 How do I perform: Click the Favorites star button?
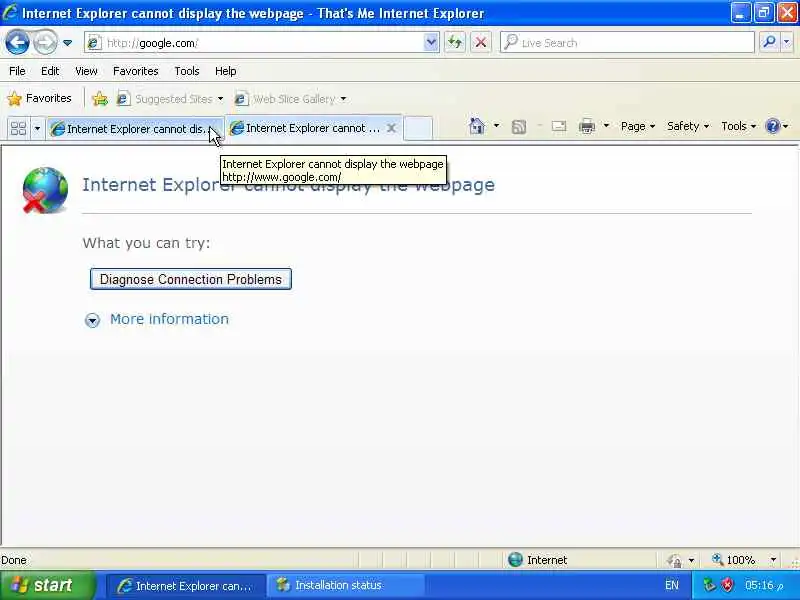coord(39,98)
